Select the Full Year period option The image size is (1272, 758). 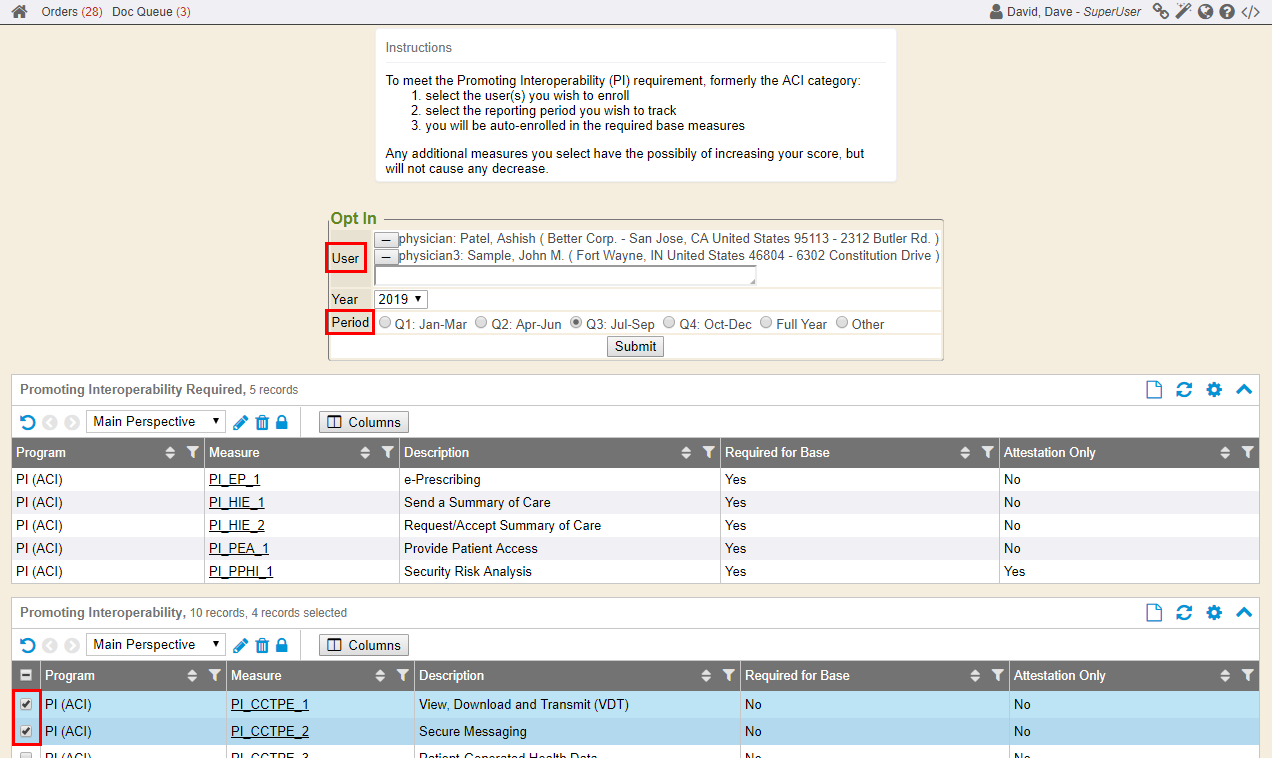point(766,323)
